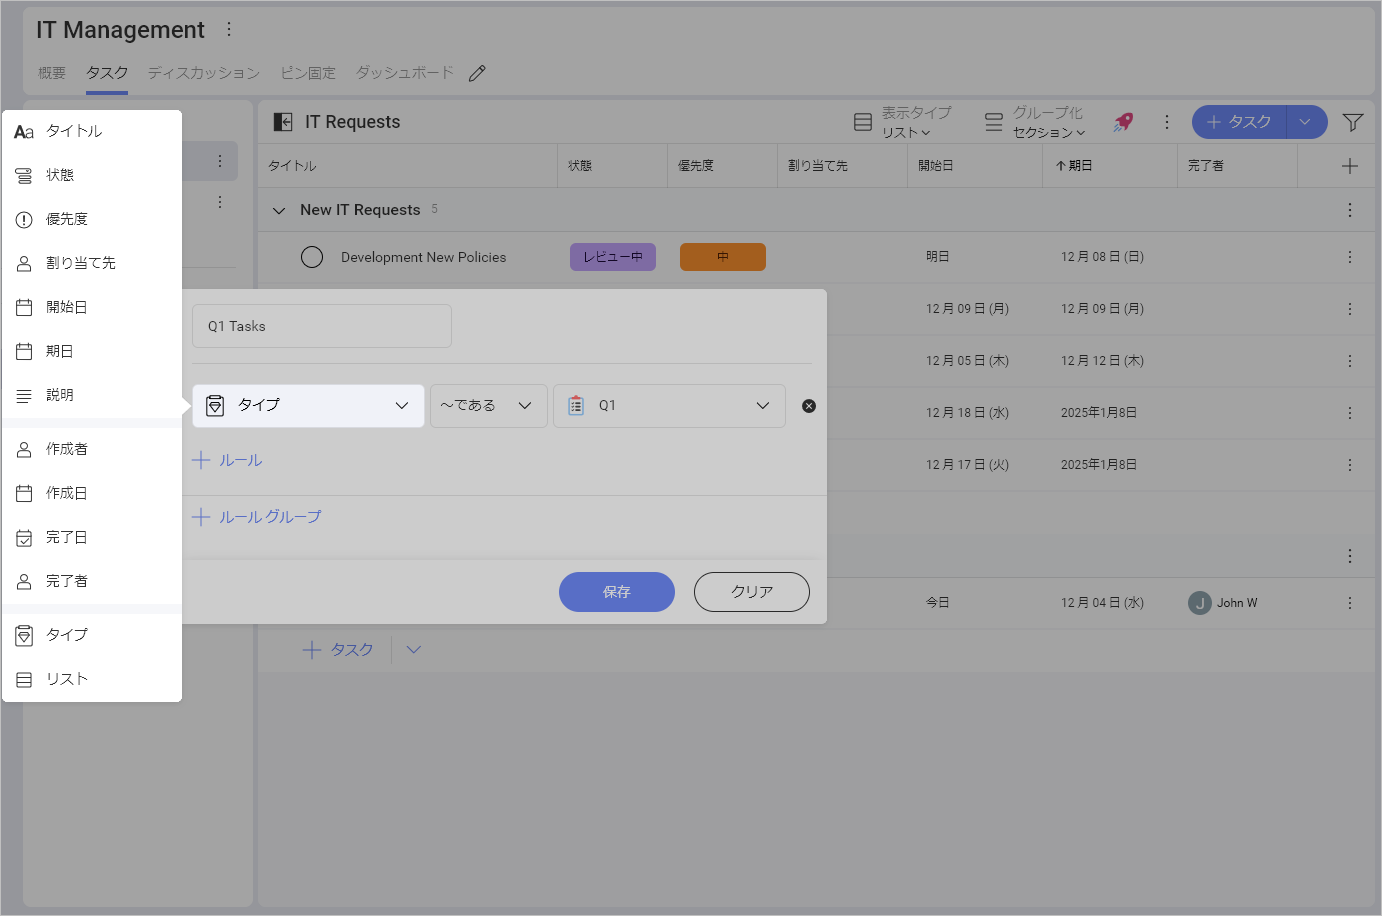Switch to the ディスカッション tab
Image resolution: width=1382 pixels, height=916 pixels.
204,73
